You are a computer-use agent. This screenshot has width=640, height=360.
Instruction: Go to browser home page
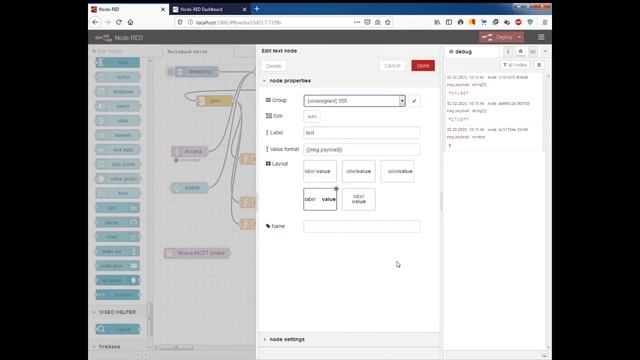pyautogui.click(x=130, y=22)
